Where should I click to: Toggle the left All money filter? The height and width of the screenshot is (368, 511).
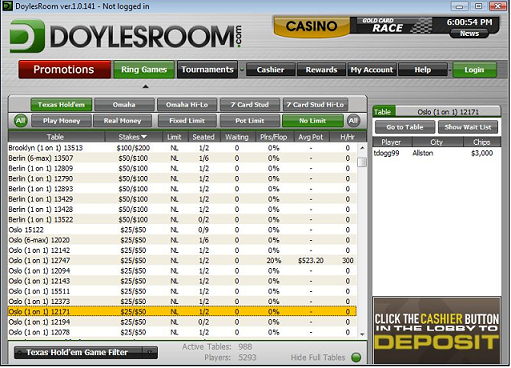(x=20, y=121)
